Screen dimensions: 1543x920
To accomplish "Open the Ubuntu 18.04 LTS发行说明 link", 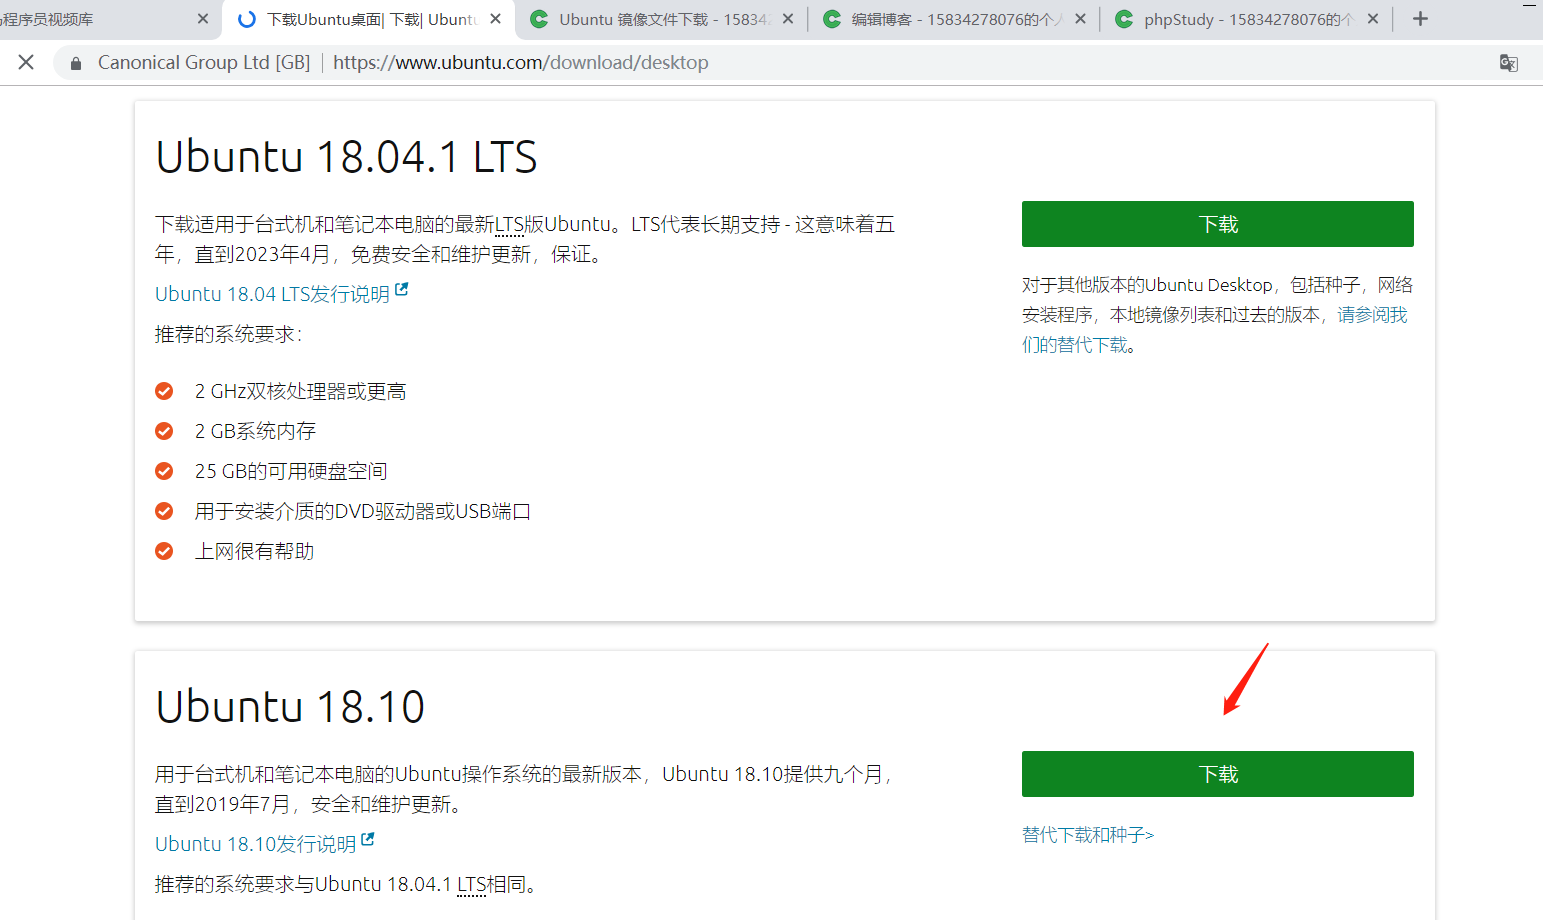I will tap(272, 294).
